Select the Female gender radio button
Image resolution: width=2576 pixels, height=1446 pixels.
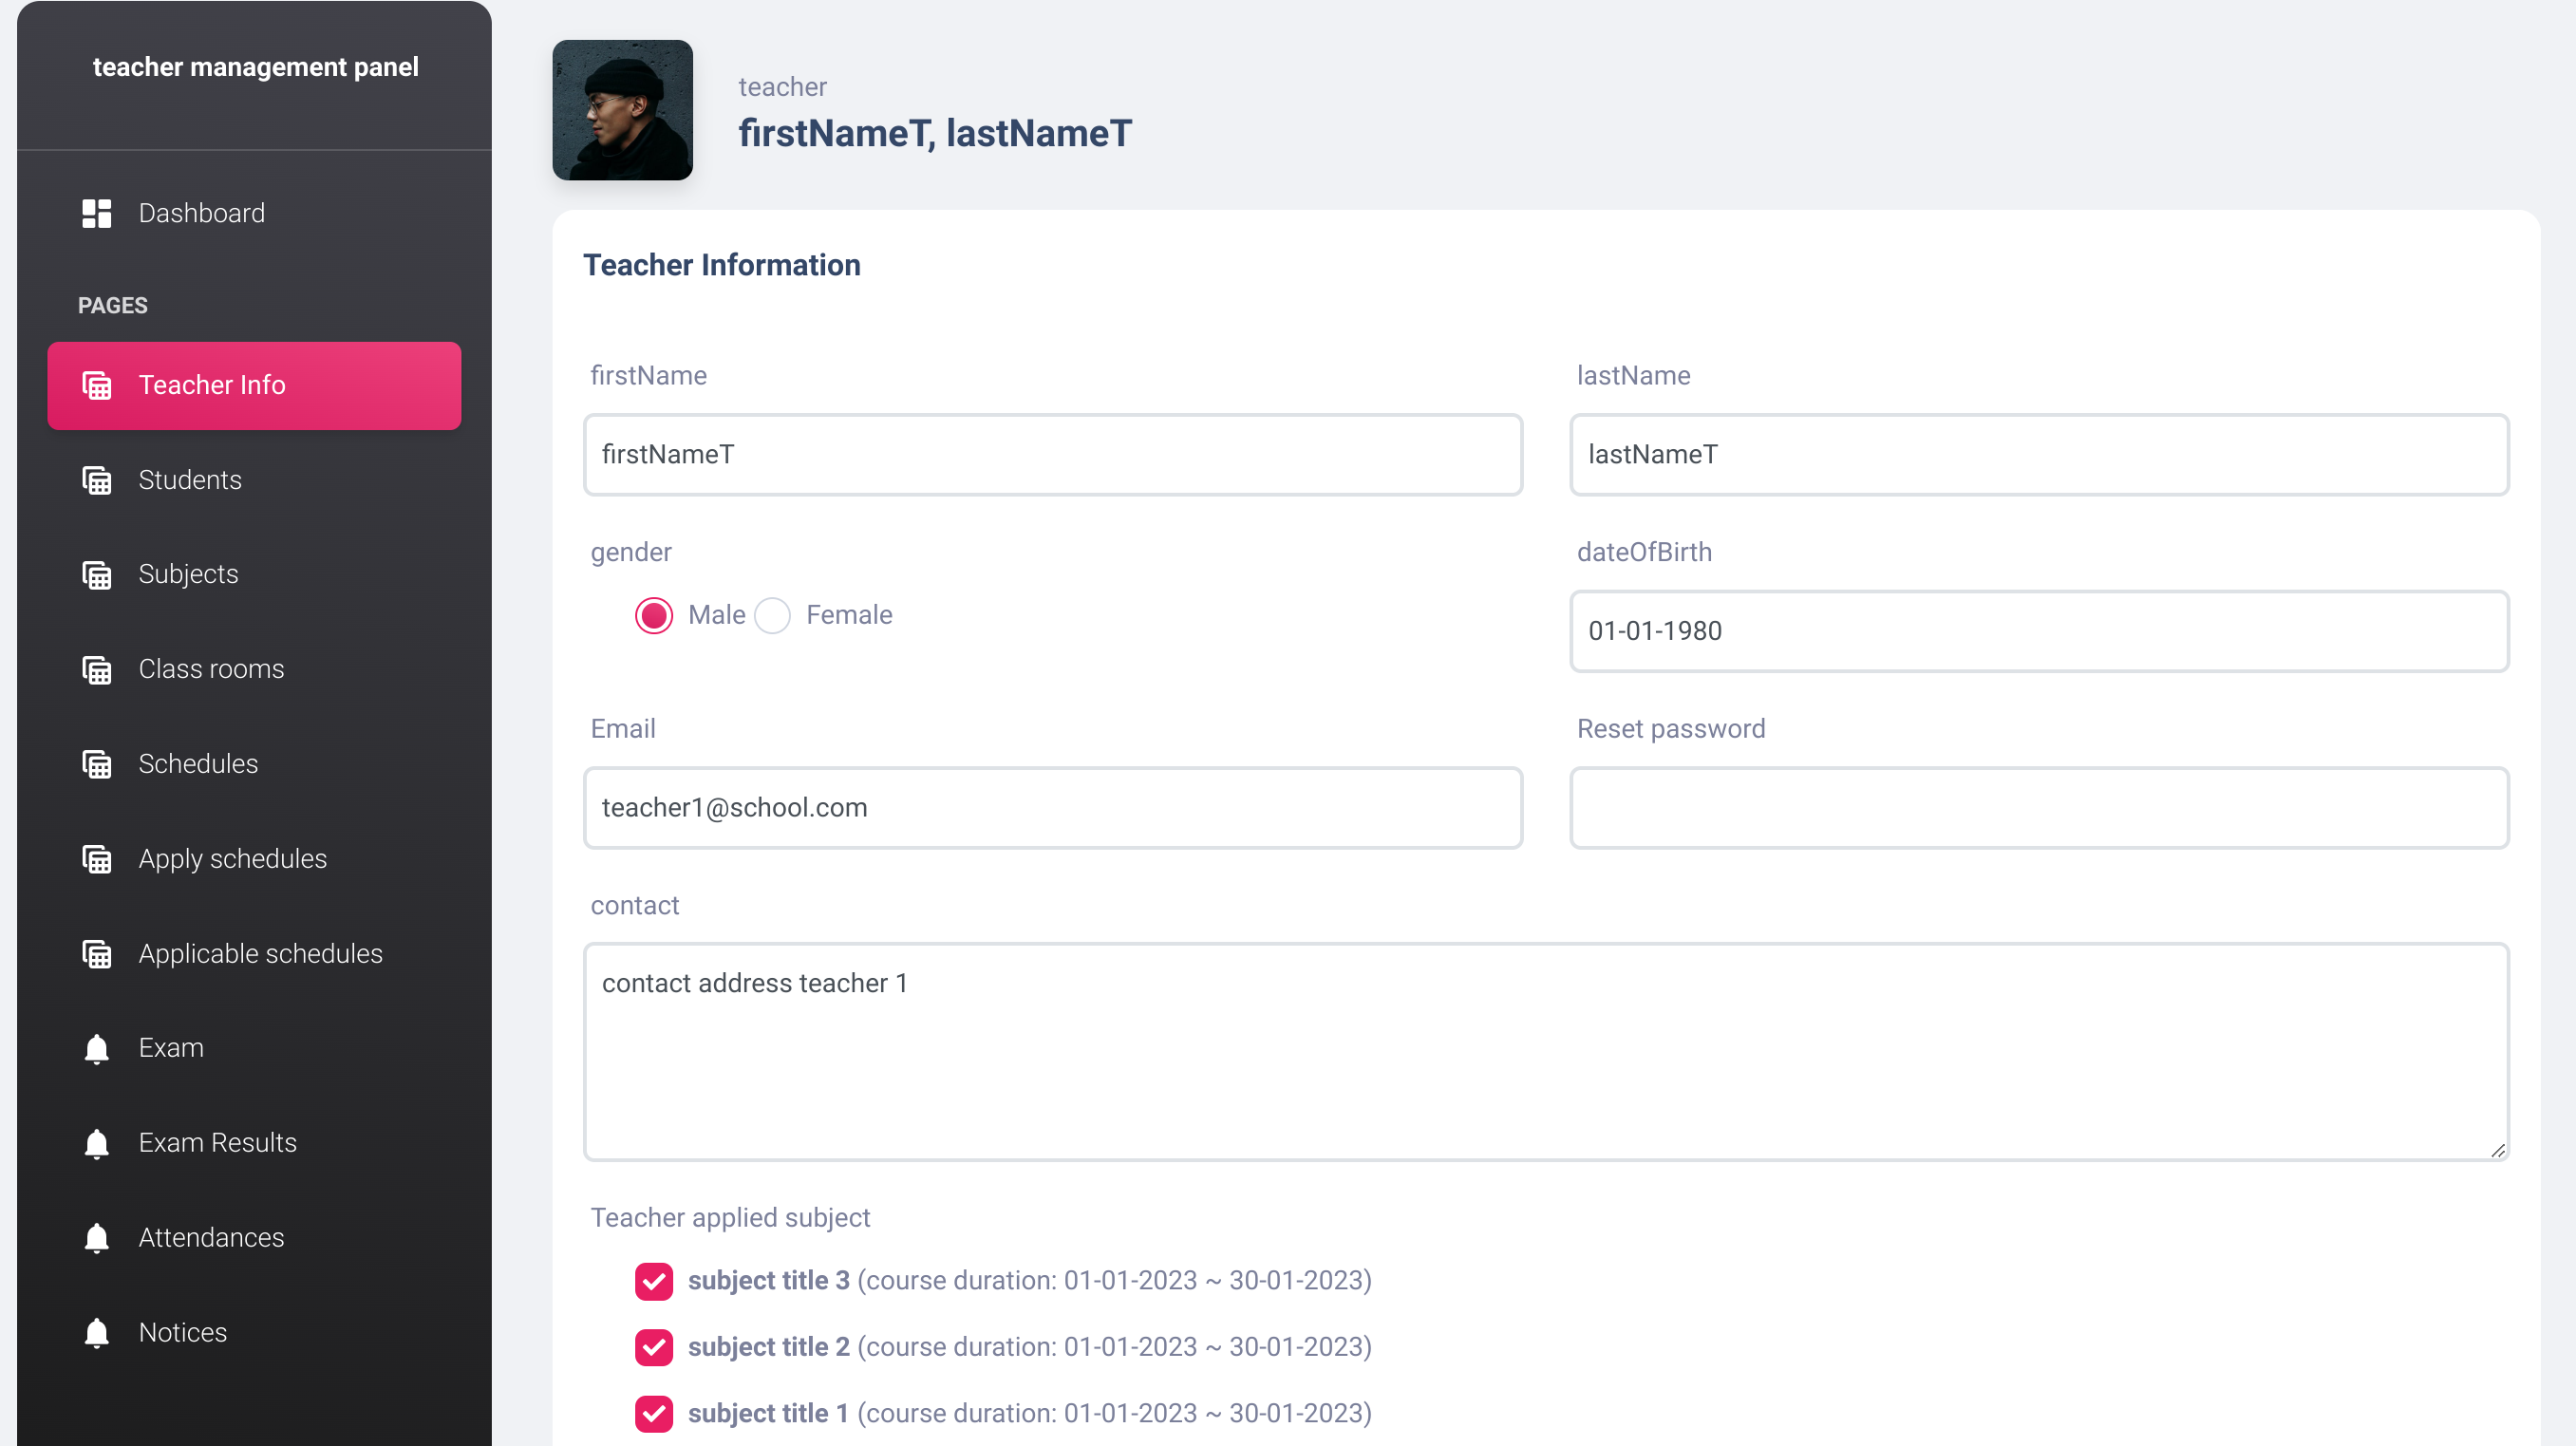pos(772,615)
